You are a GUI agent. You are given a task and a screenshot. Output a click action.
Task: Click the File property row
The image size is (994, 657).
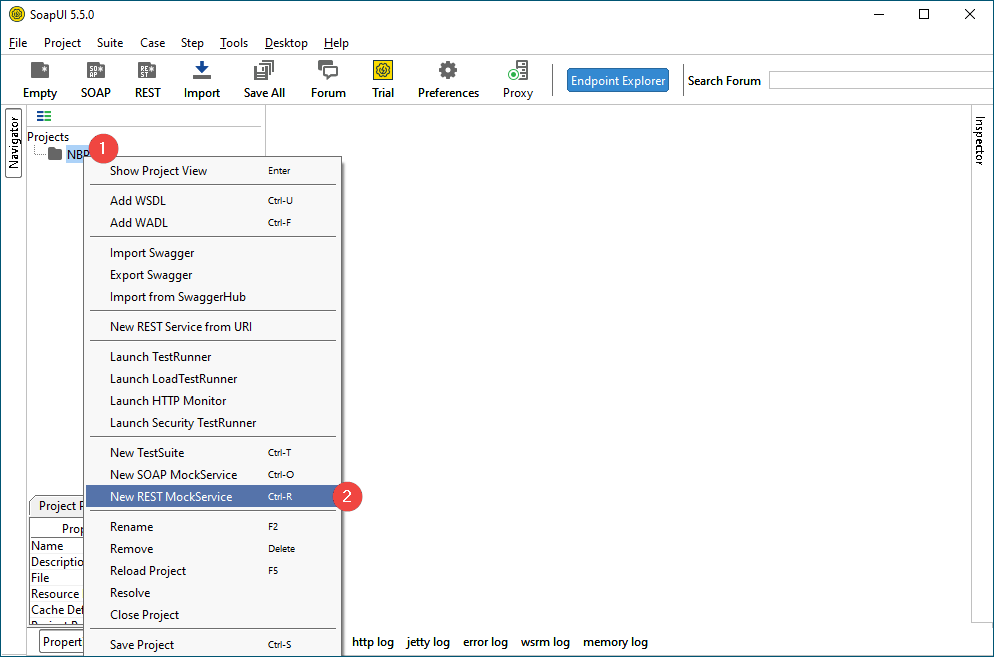(x=57, y=578)
